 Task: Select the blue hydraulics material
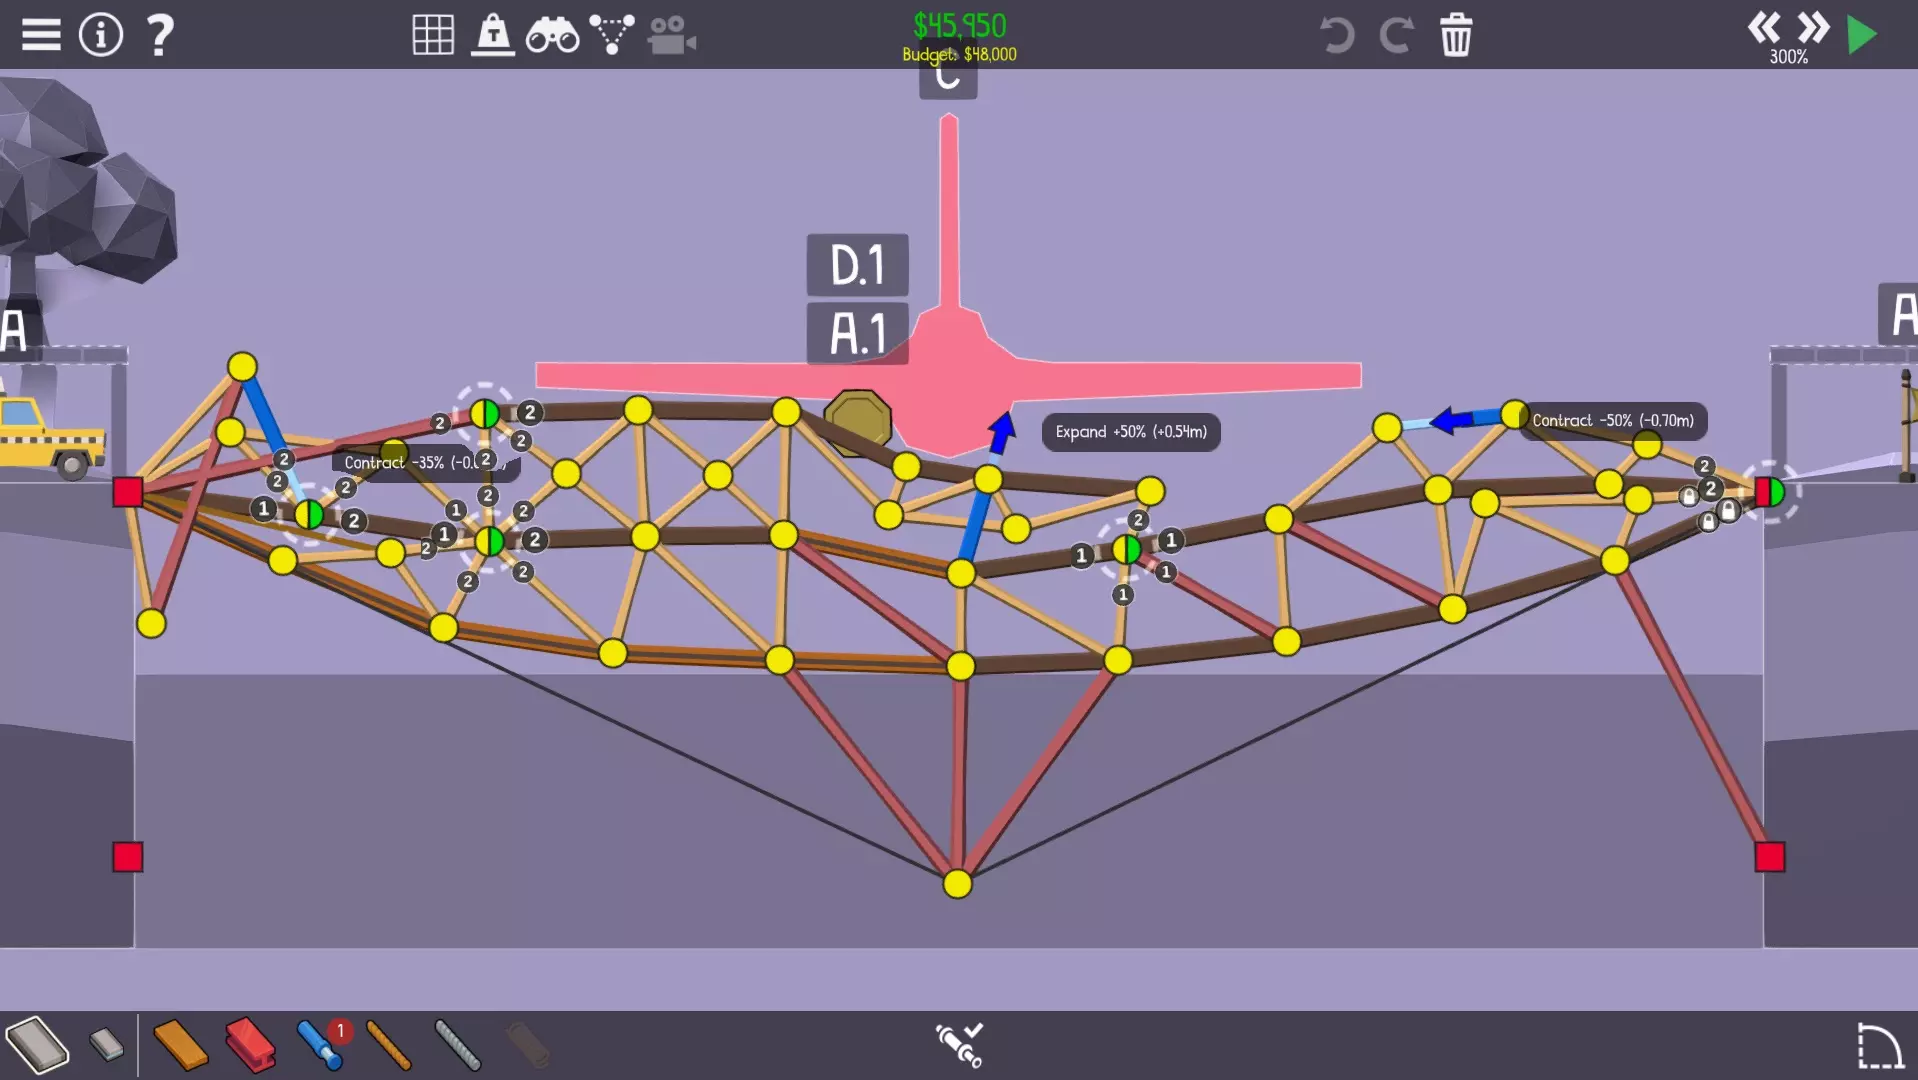[320, 1045]
